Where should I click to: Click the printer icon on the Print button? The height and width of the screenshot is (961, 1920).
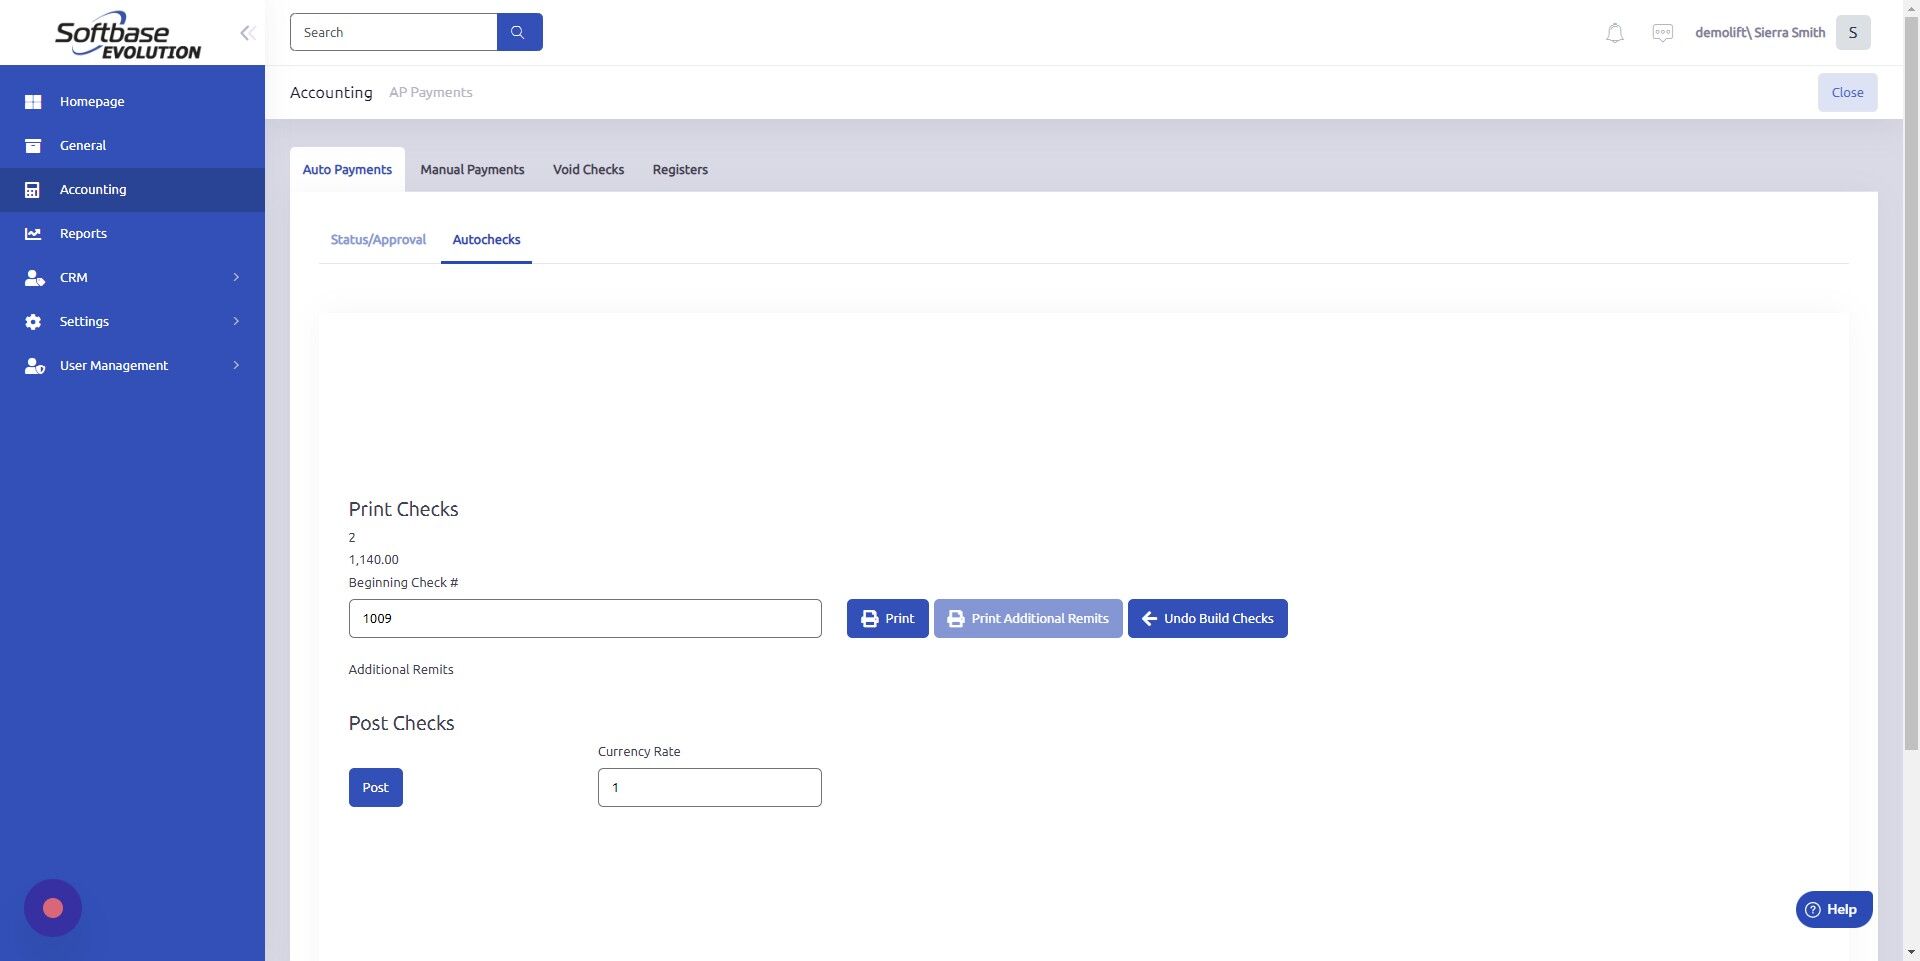coord(869,618)
